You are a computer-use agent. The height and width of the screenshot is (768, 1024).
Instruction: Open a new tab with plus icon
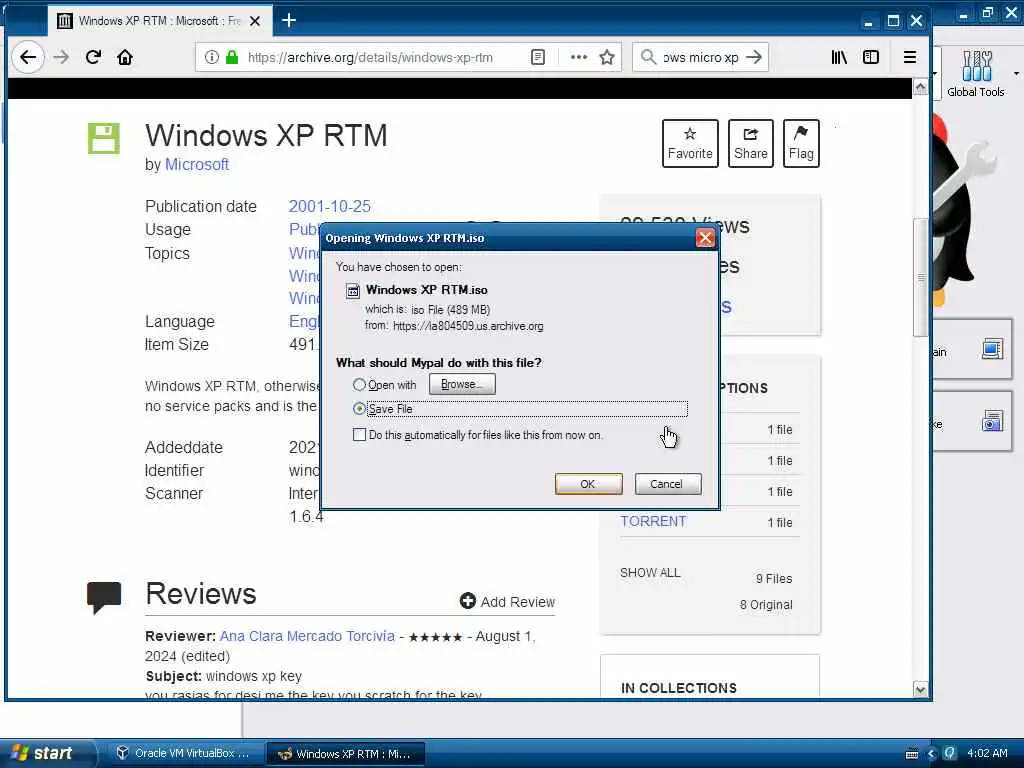[289, 21]
